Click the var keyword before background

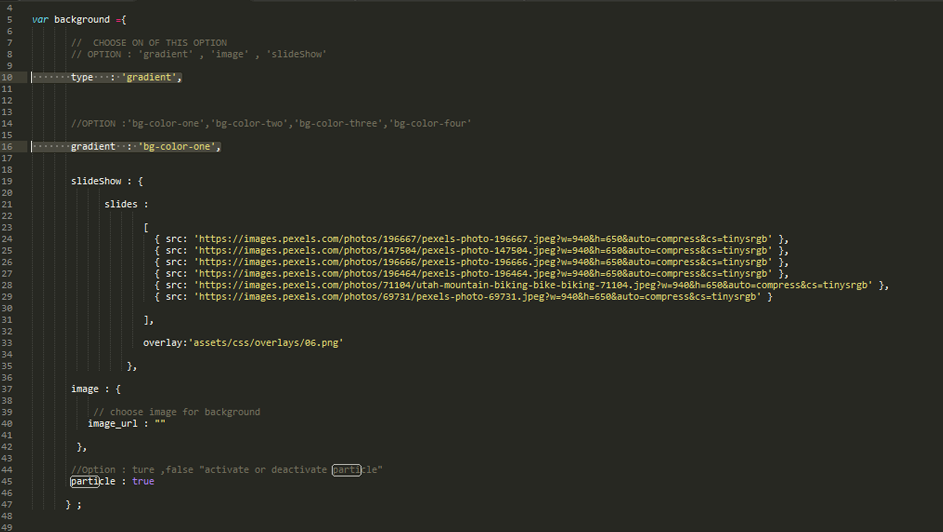[x=40, y=19]
